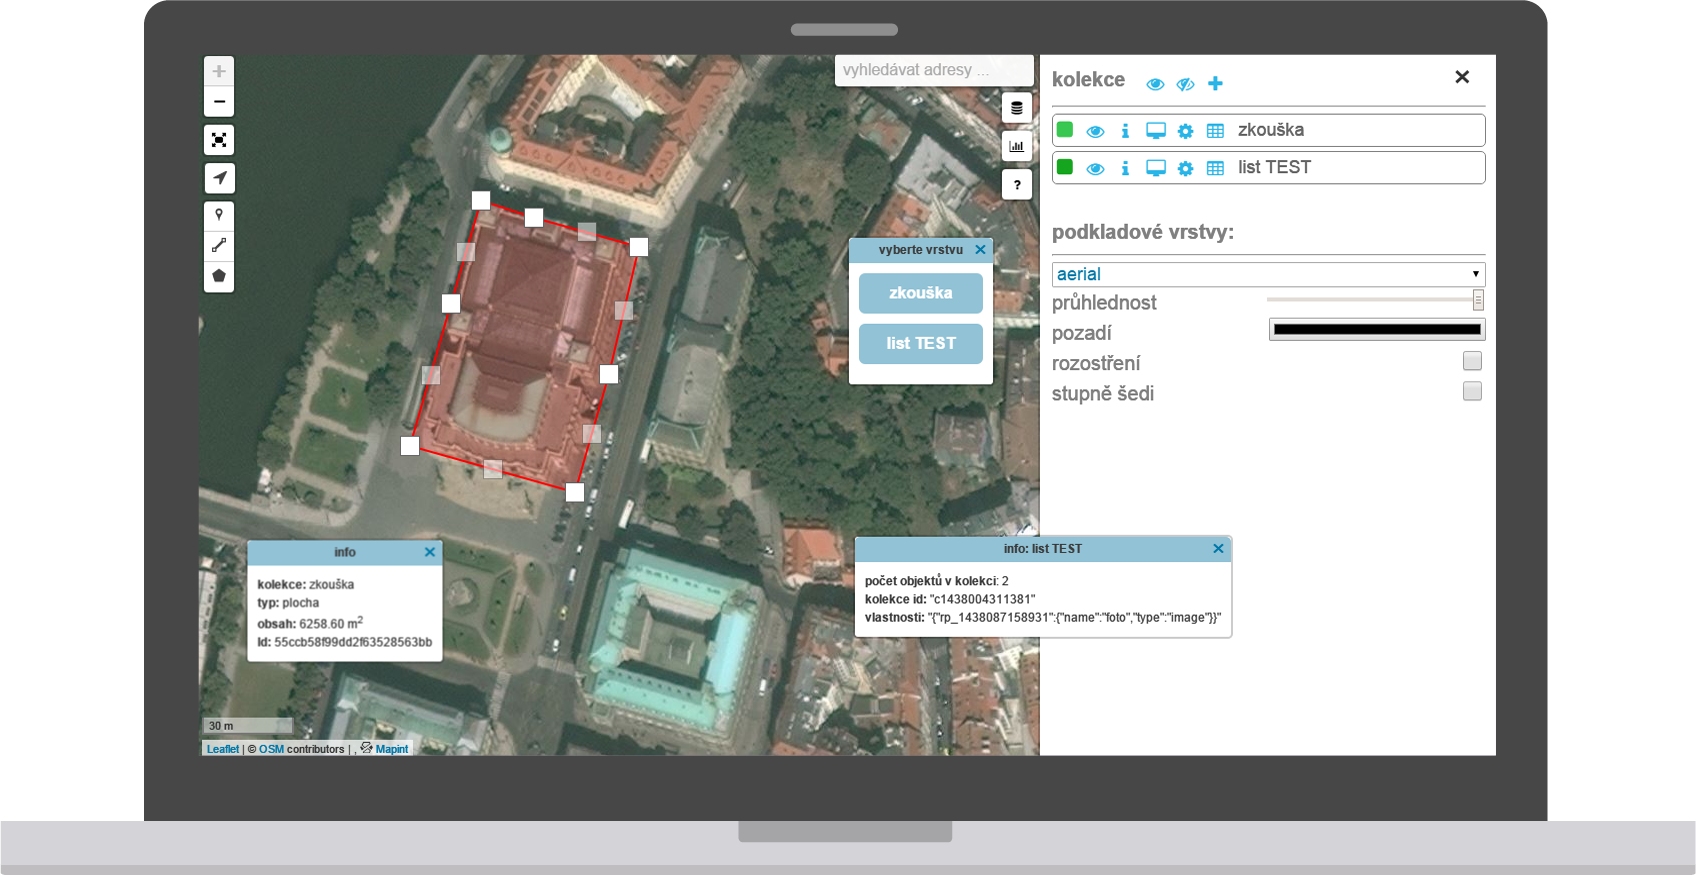Enable the rozostření checkbox
The image size is (1696, 875).
point(1472,361)
